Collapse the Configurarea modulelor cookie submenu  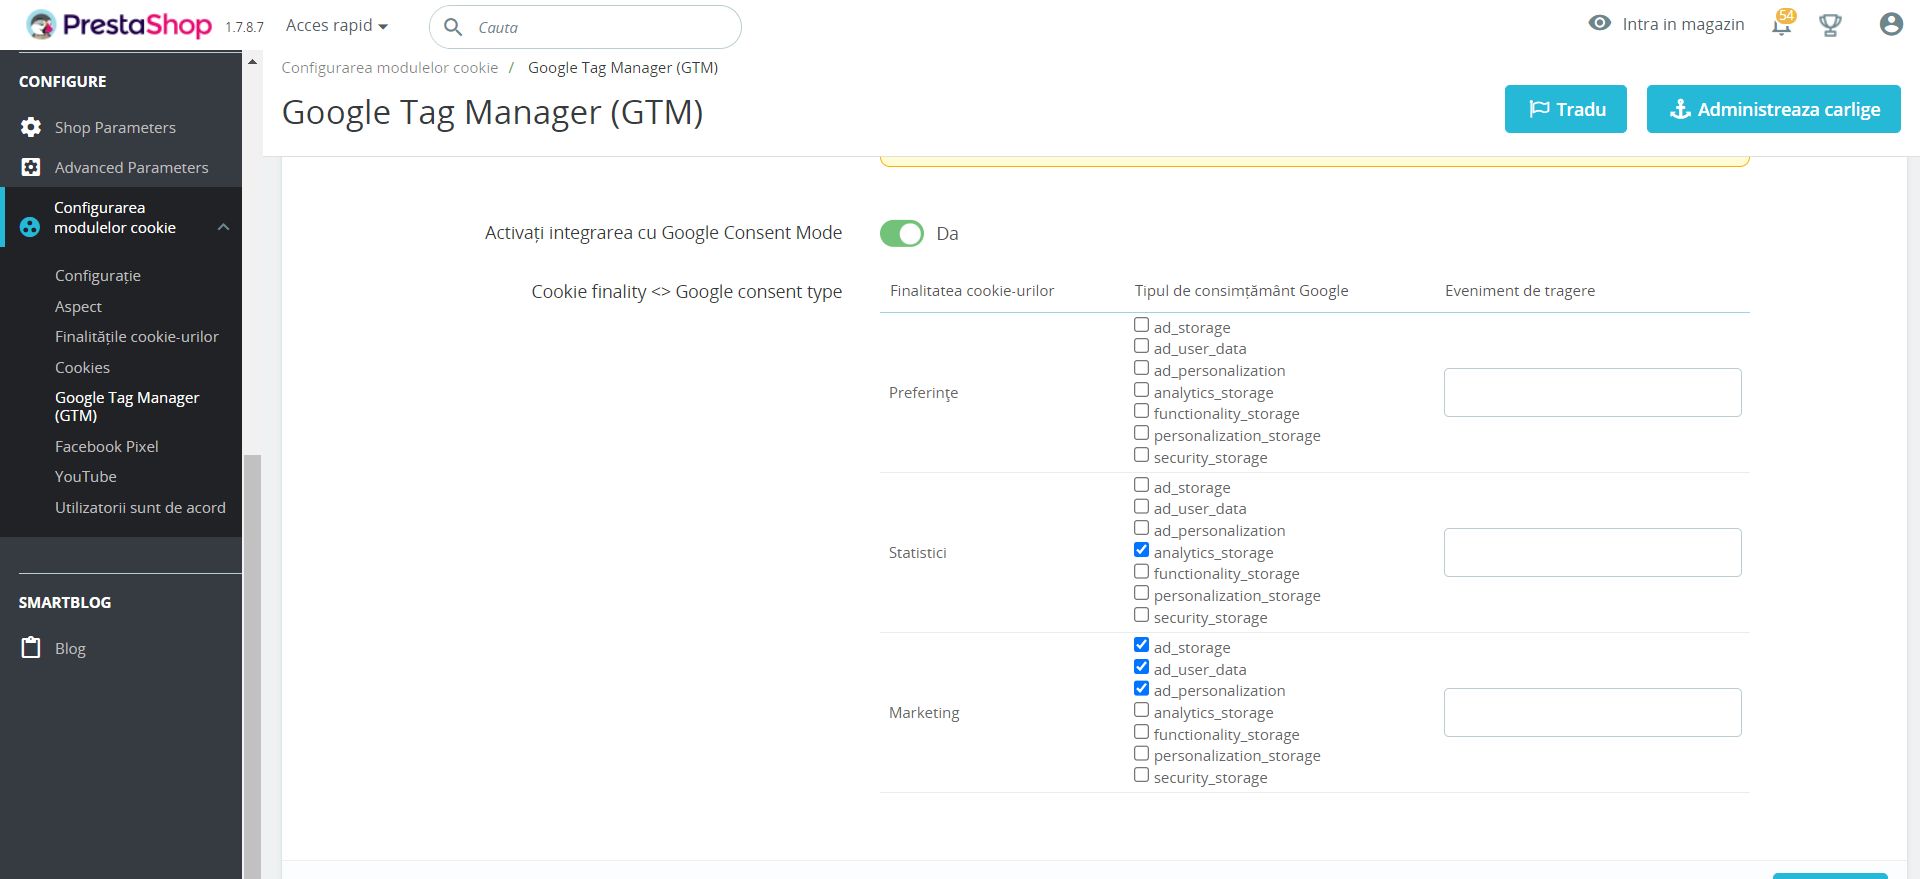tap(223, 227)
